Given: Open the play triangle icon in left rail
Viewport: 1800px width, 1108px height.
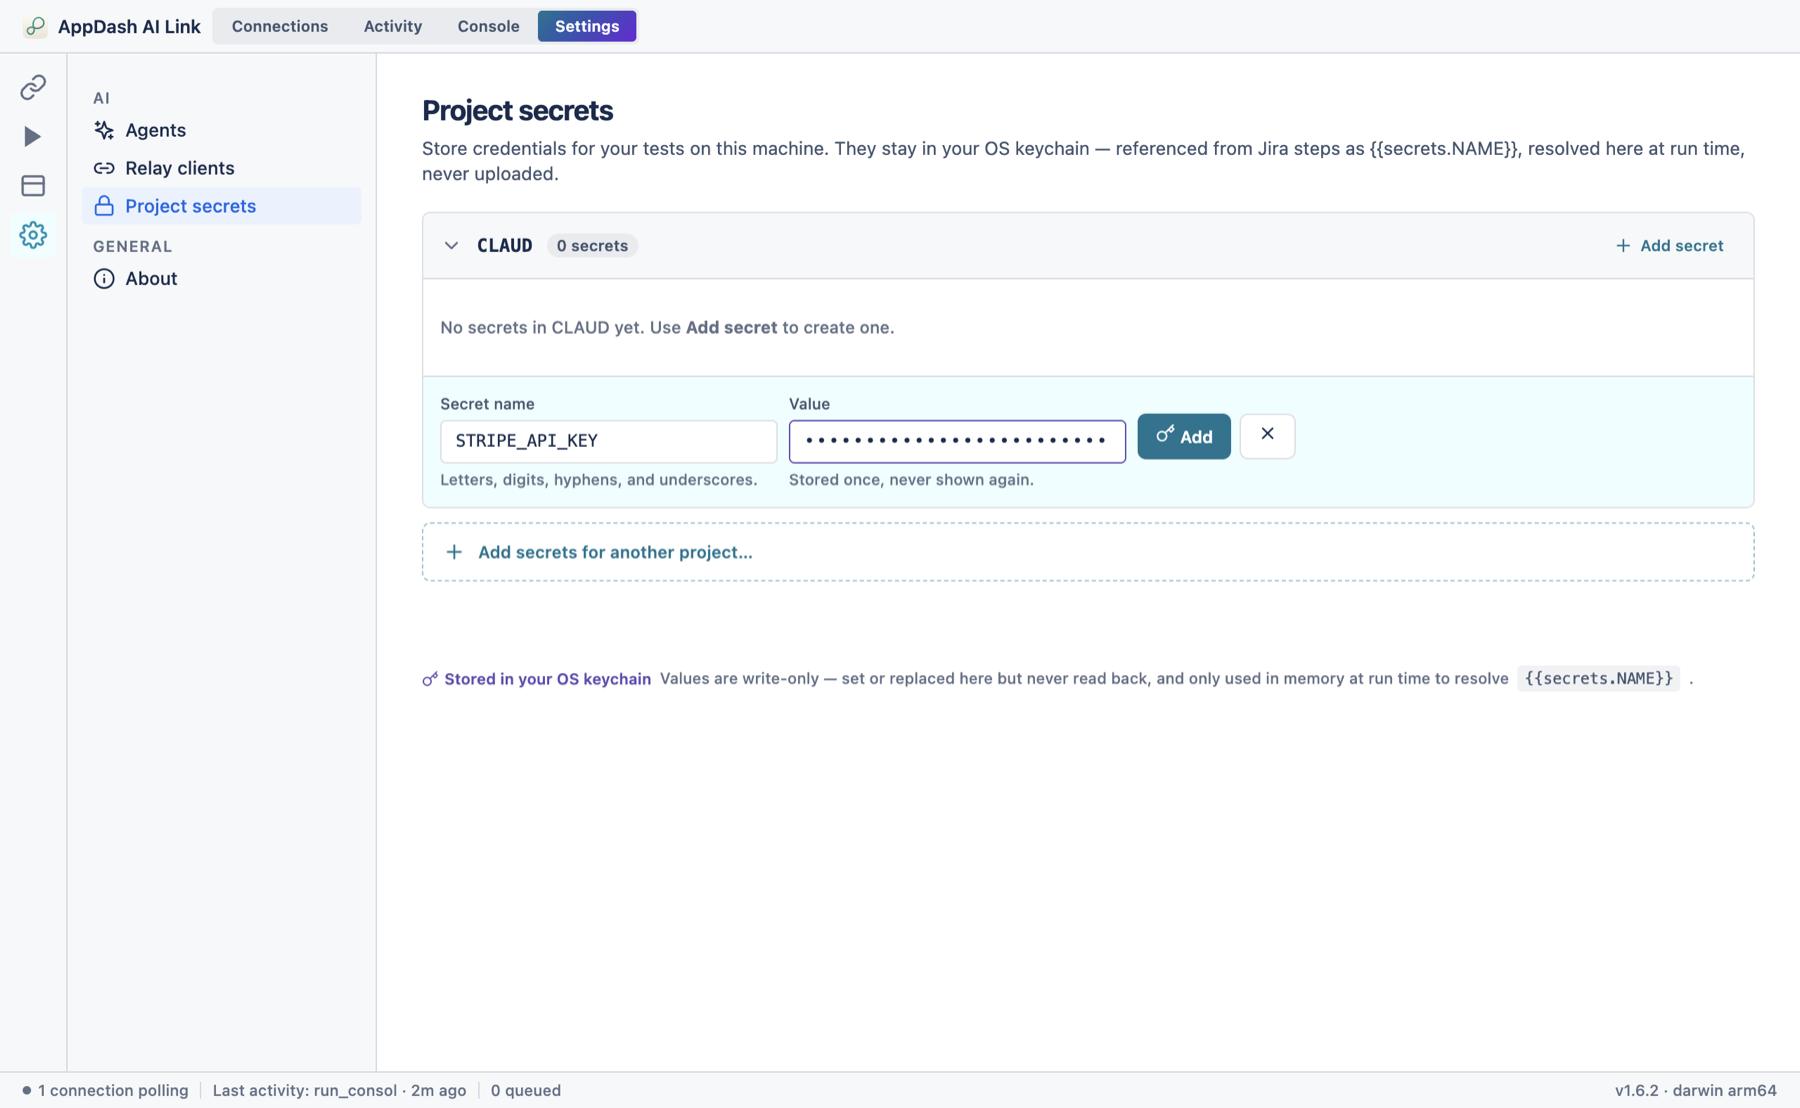Looking at the screenshot, I should pyautogui.click(x=33, y=136).
